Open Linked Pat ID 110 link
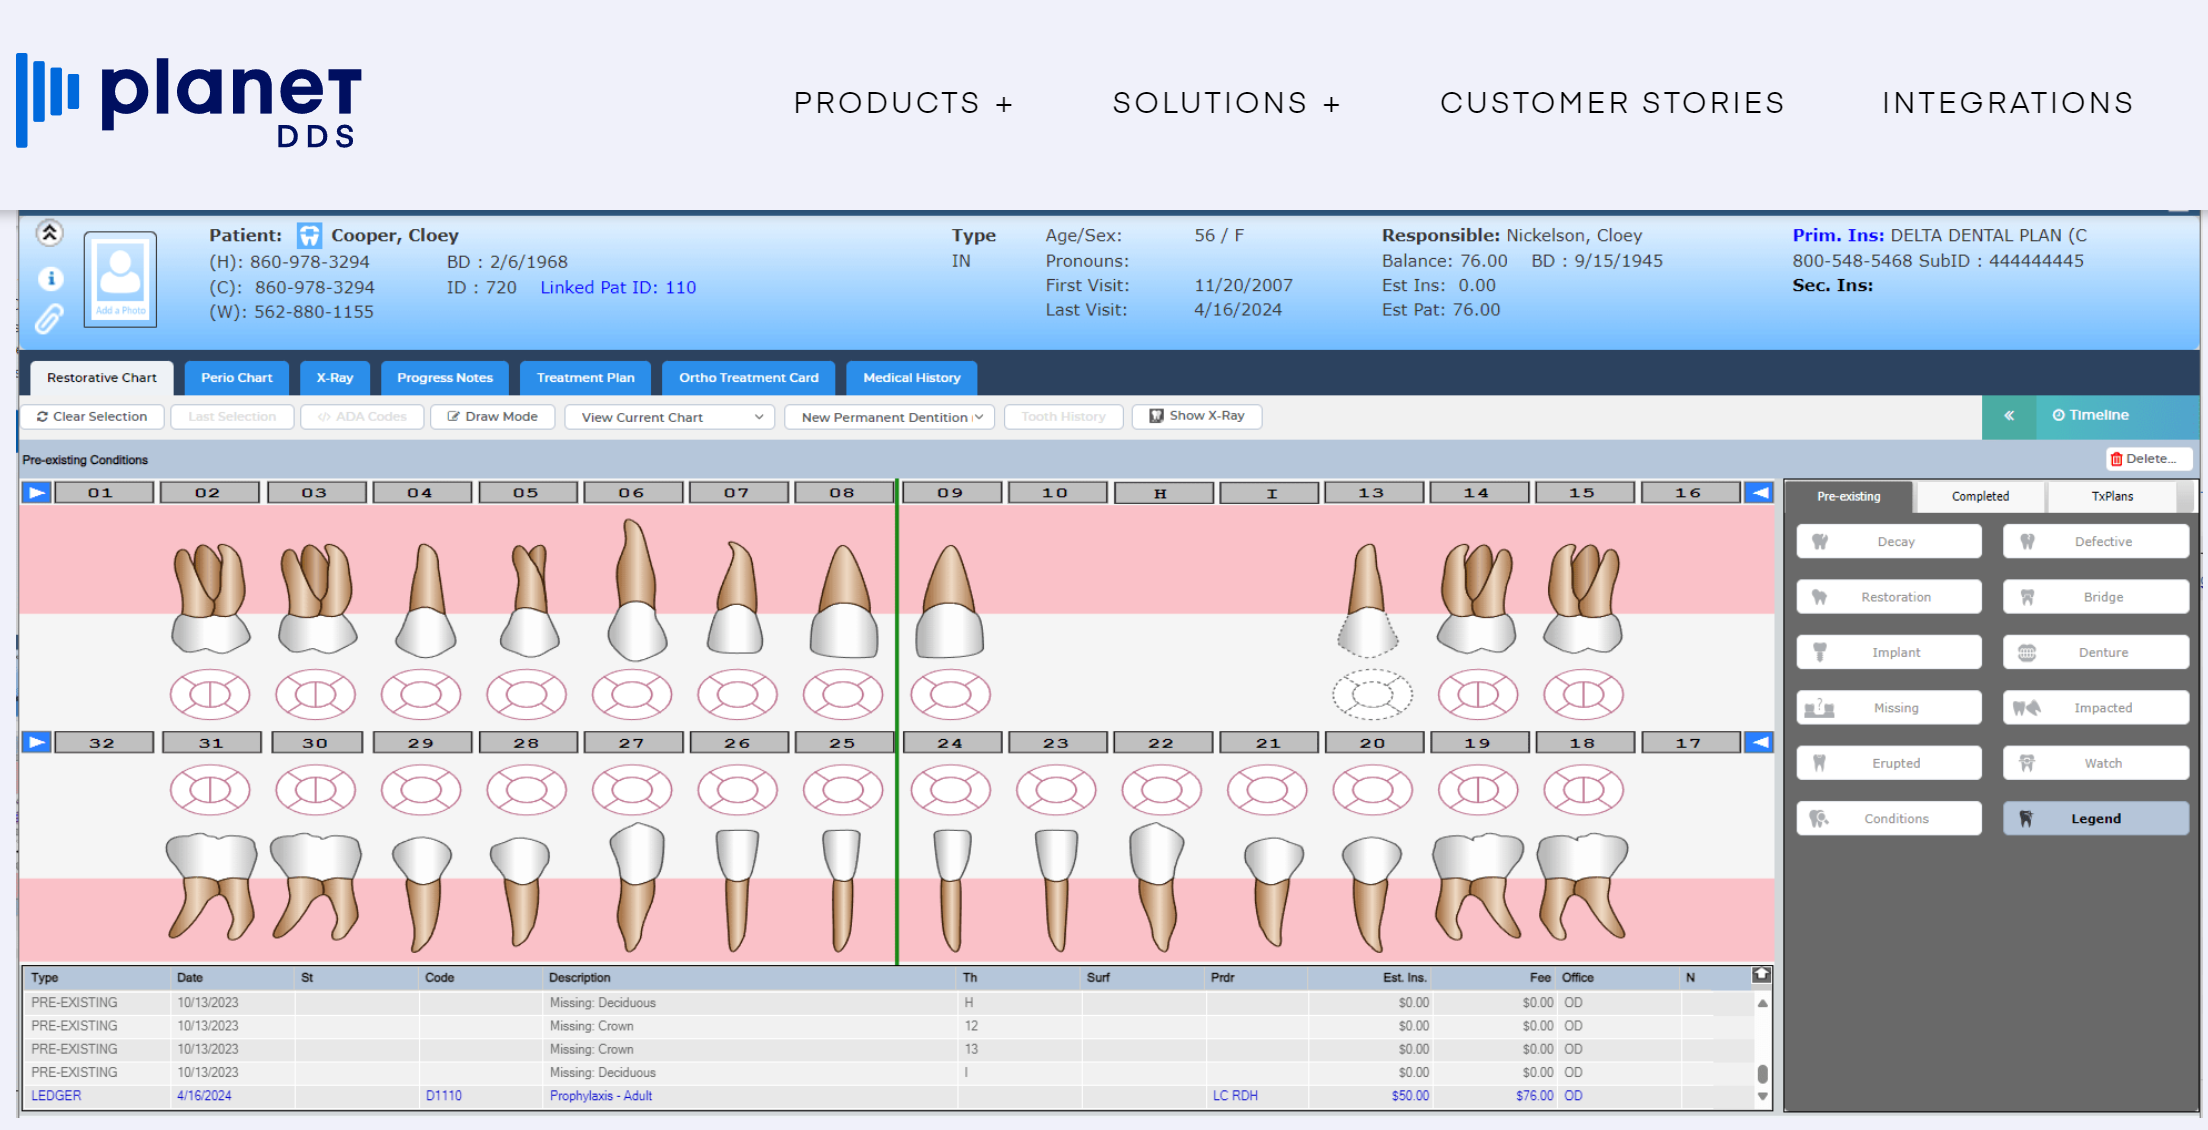The height and width of the screenshot is (1130, 2208). click(617, 288)
